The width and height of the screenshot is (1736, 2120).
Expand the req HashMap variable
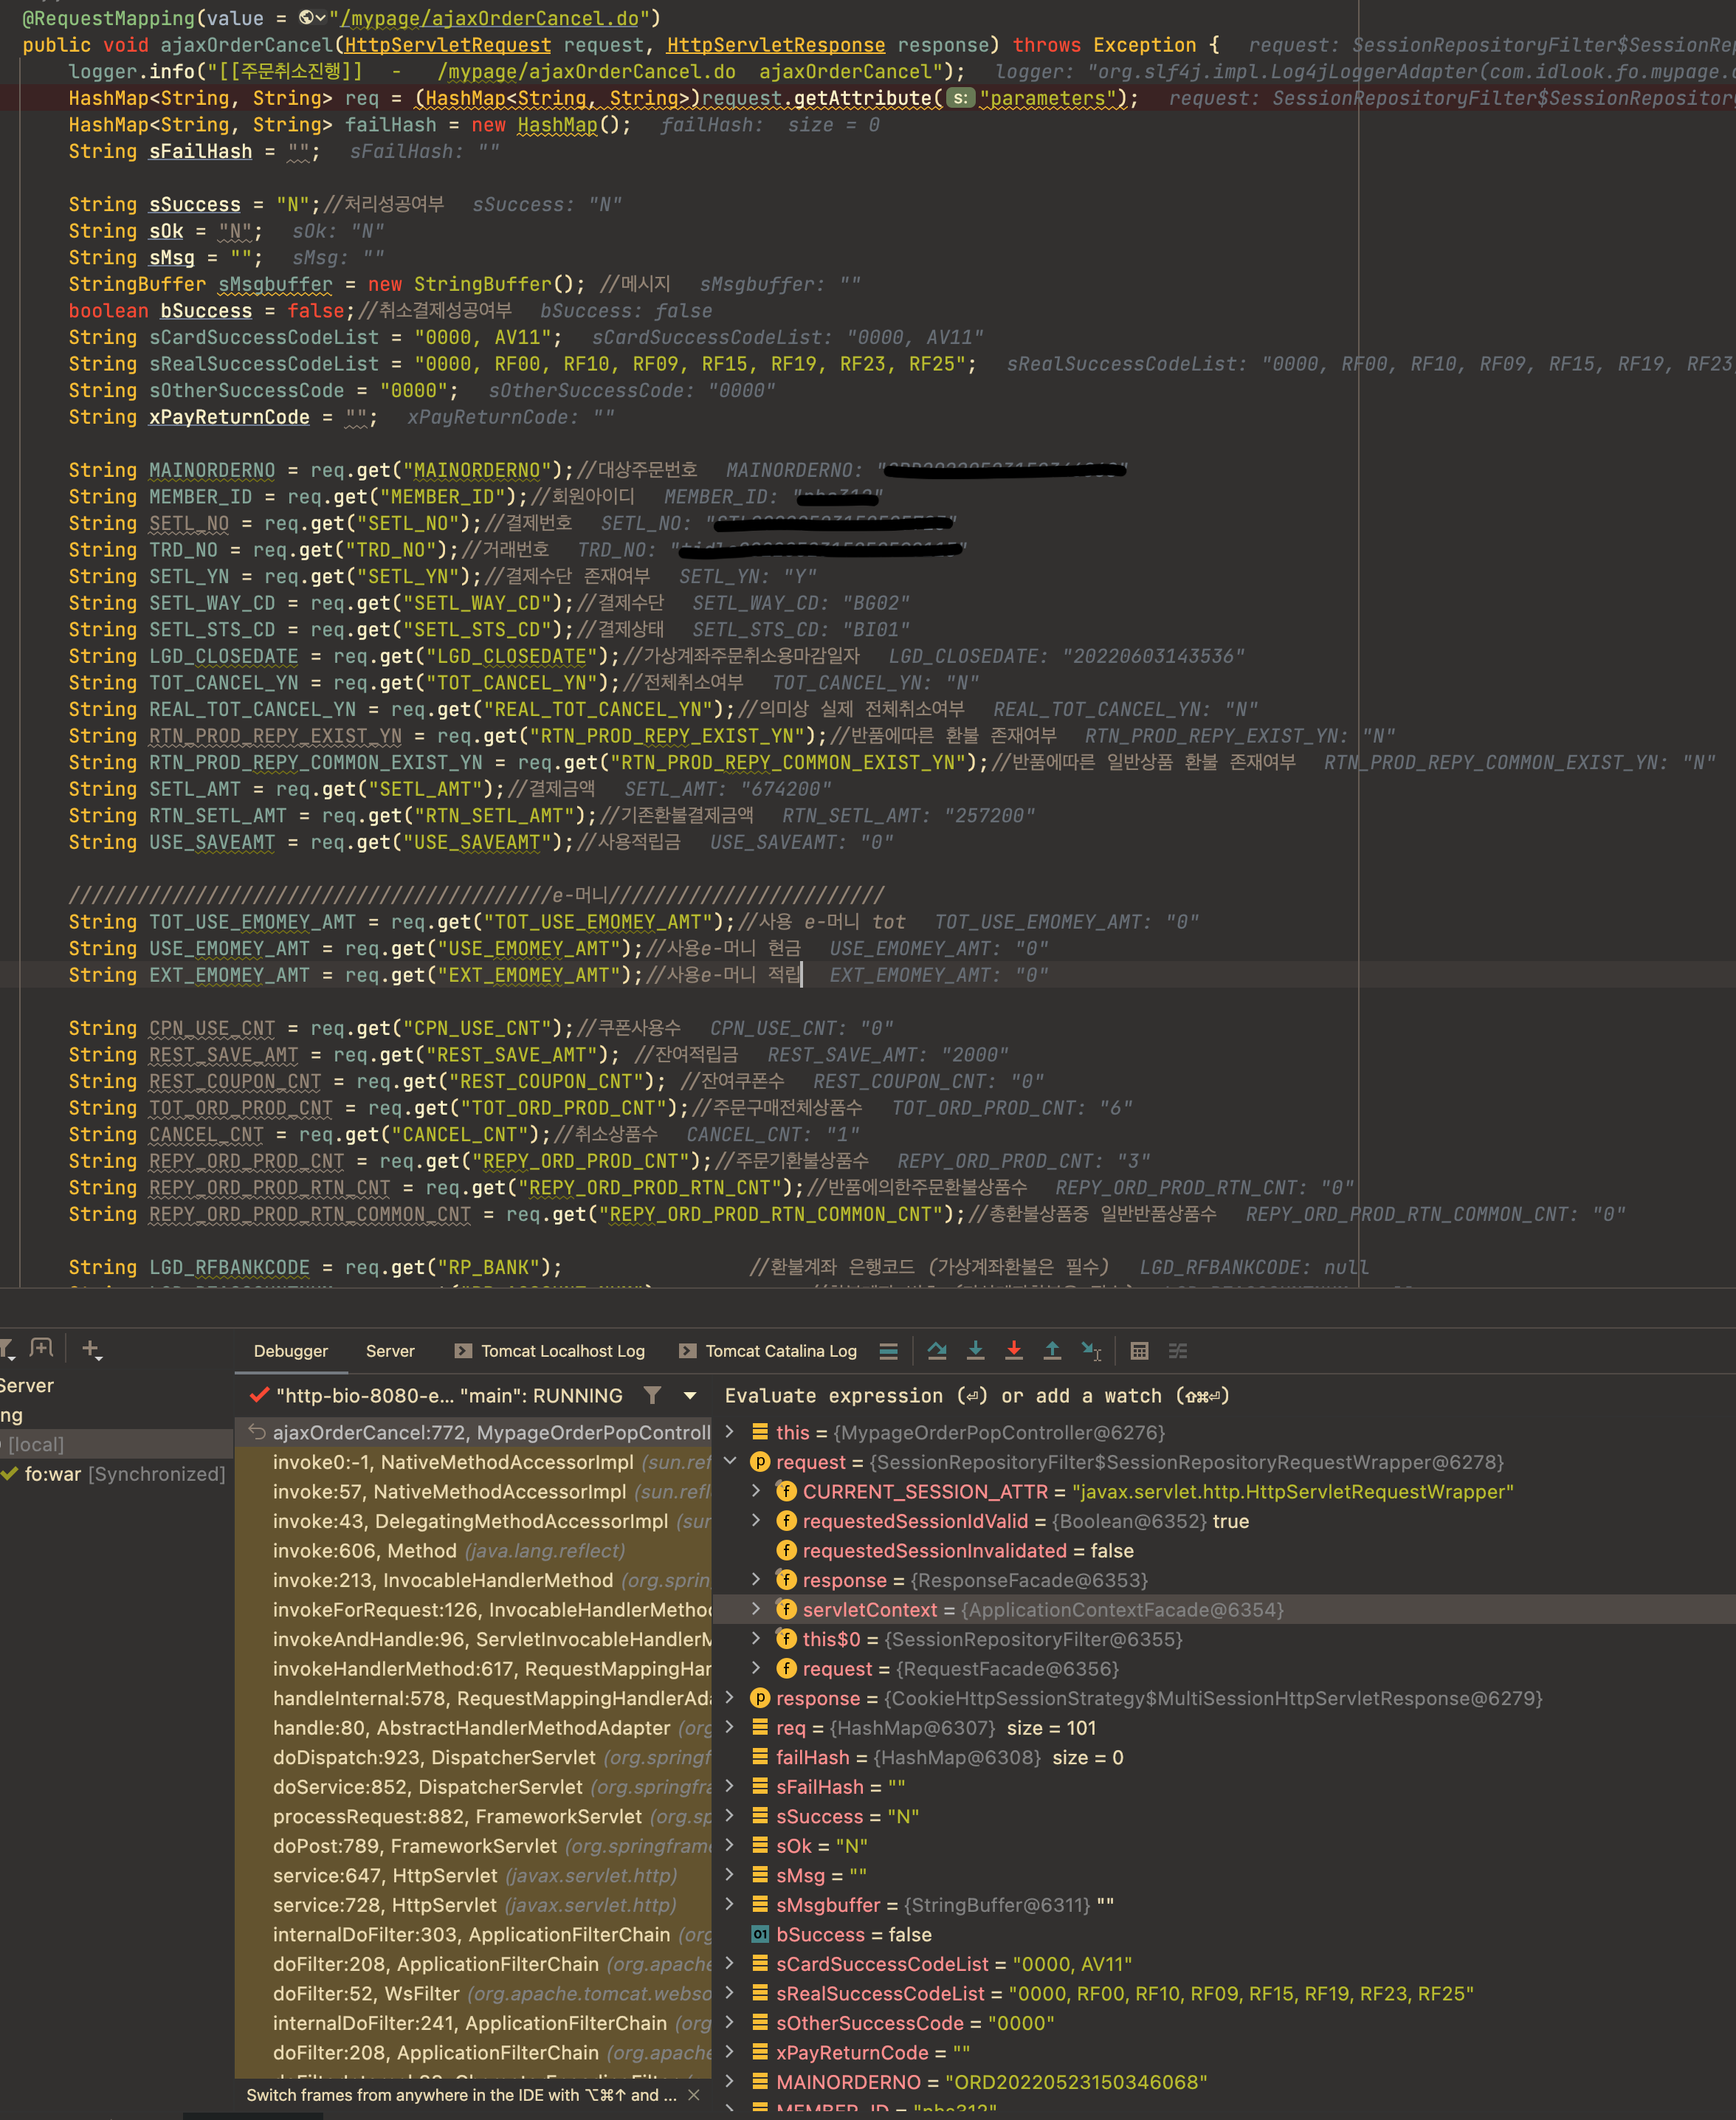(x=730, y=1727)
